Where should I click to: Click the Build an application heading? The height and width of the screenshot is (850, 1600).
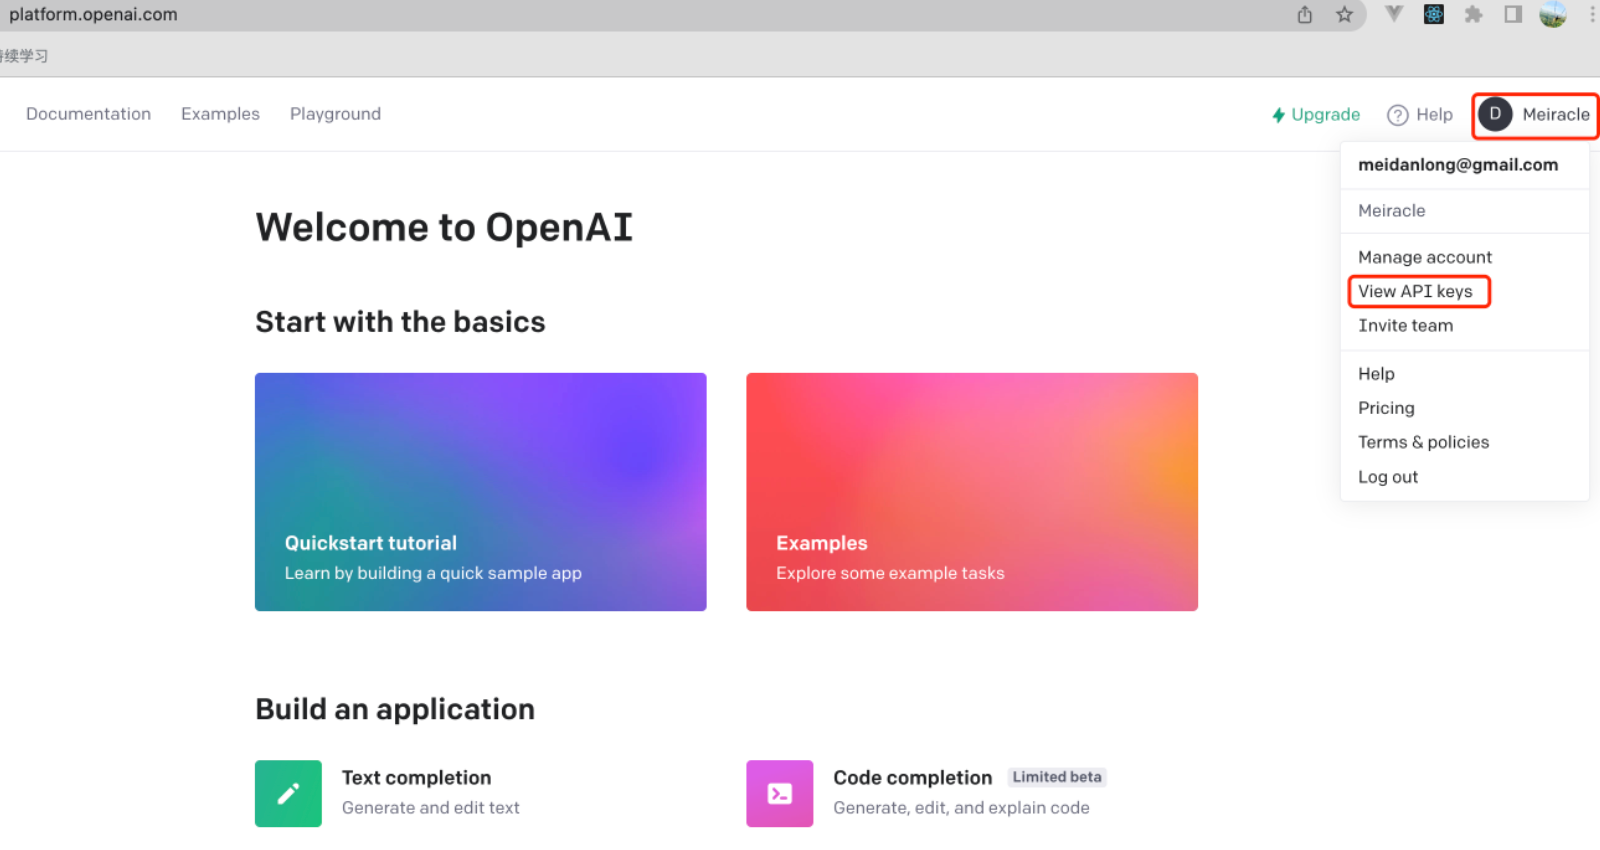pos(395,709)
